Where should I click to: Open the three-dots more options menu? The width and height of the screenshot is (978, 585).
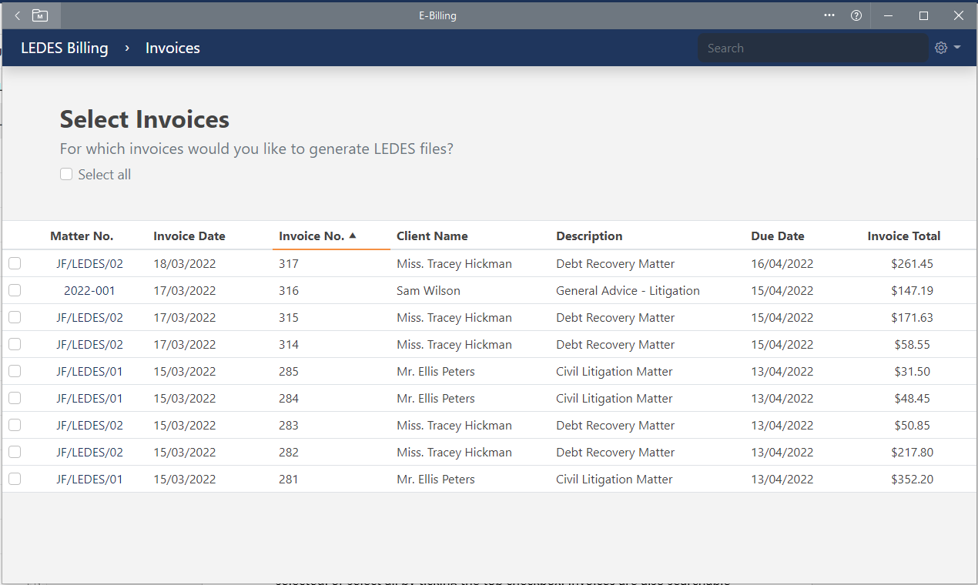(x=829, y=15)
